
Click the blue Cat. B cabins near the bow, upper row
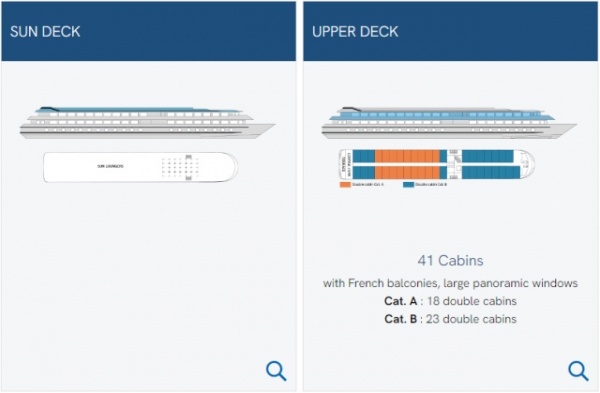488,156
